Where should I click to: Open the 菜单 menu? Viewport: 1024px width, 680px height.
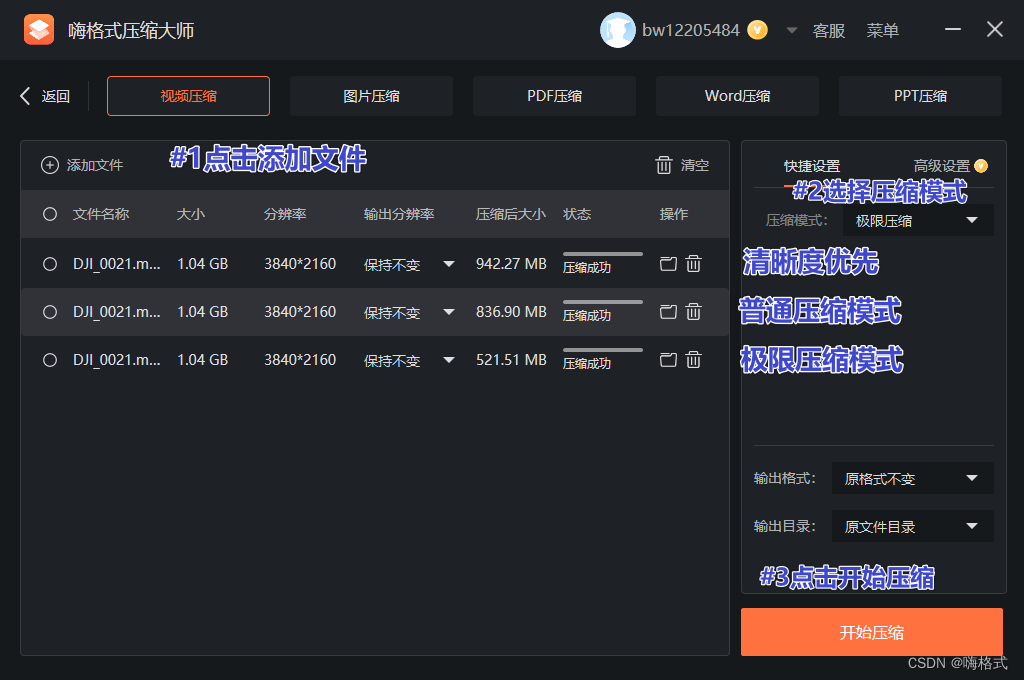(x=882, y=31)
